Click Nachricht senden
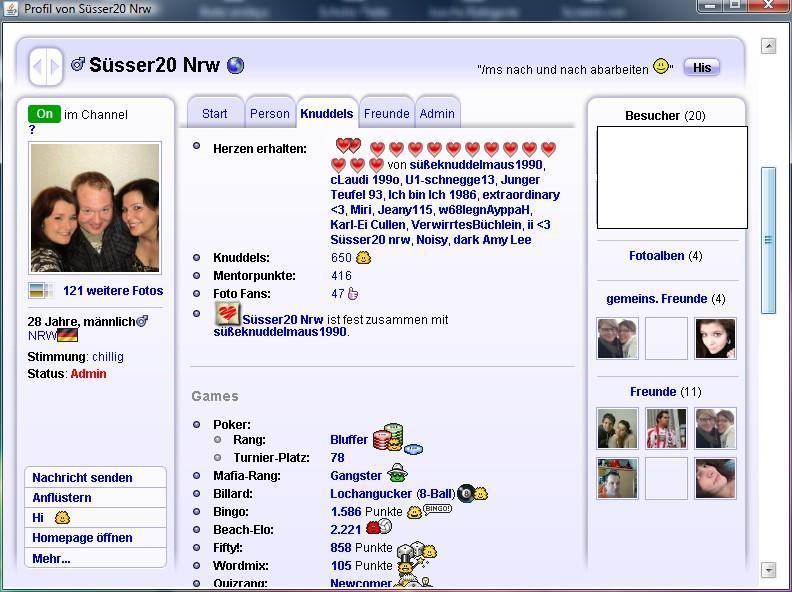792x592 pixels. pos(82,477)
